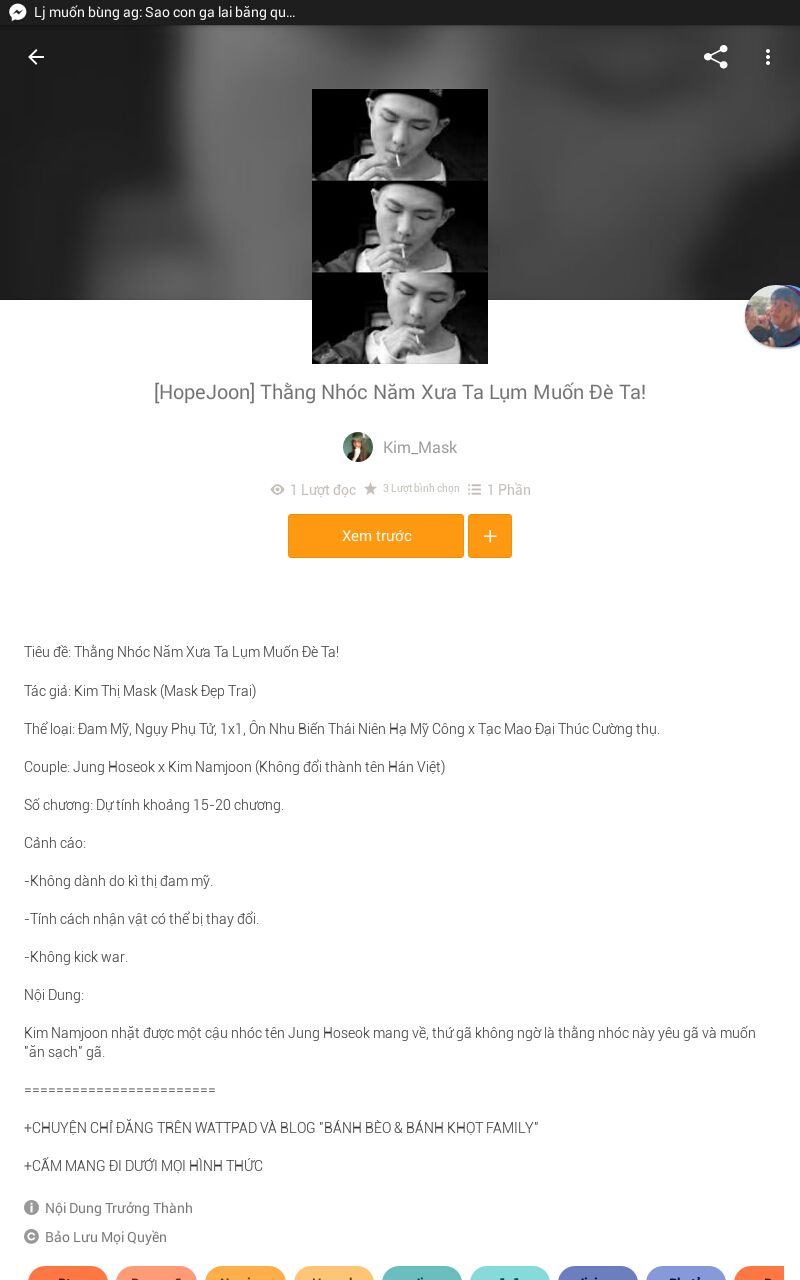Image resolution: width=800 pixels, height=1280 pixels.
Task: Share this story via the share icon
Action: tap(716, 57)
